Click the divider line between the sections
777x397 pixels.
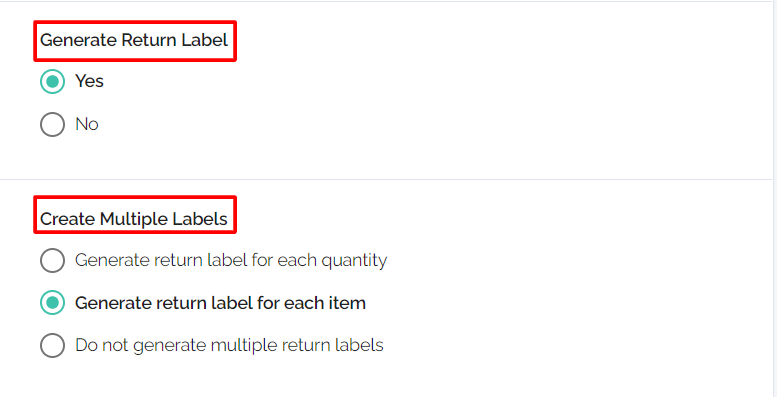[x=386, y=179]
